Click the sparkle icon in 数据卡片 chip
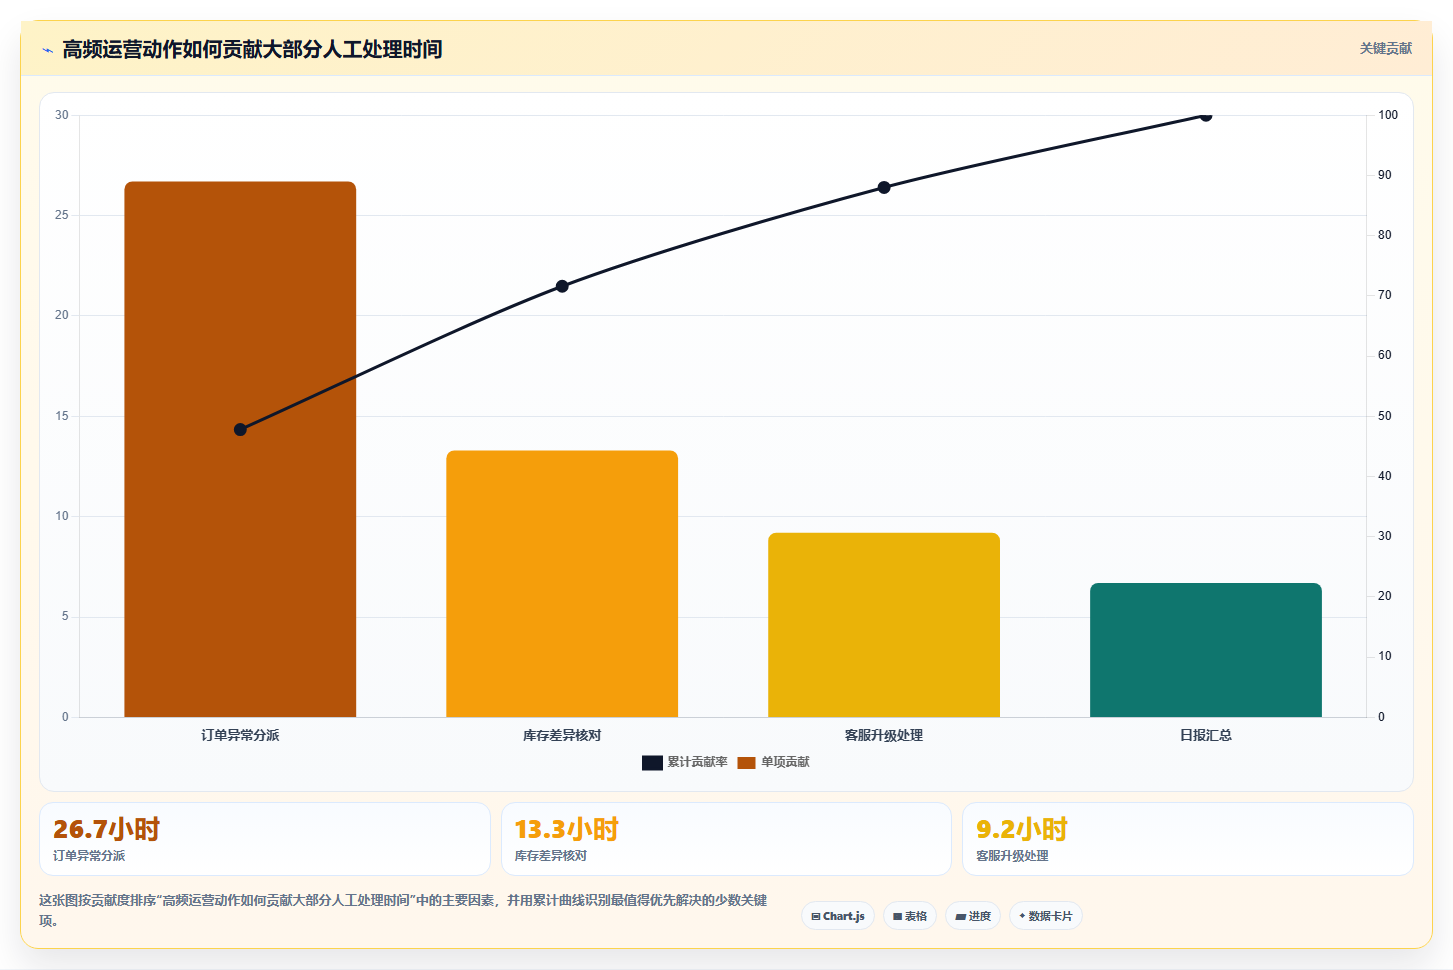The width and height of the screenshot is (1453, 970). click(x=1022, y=916)
